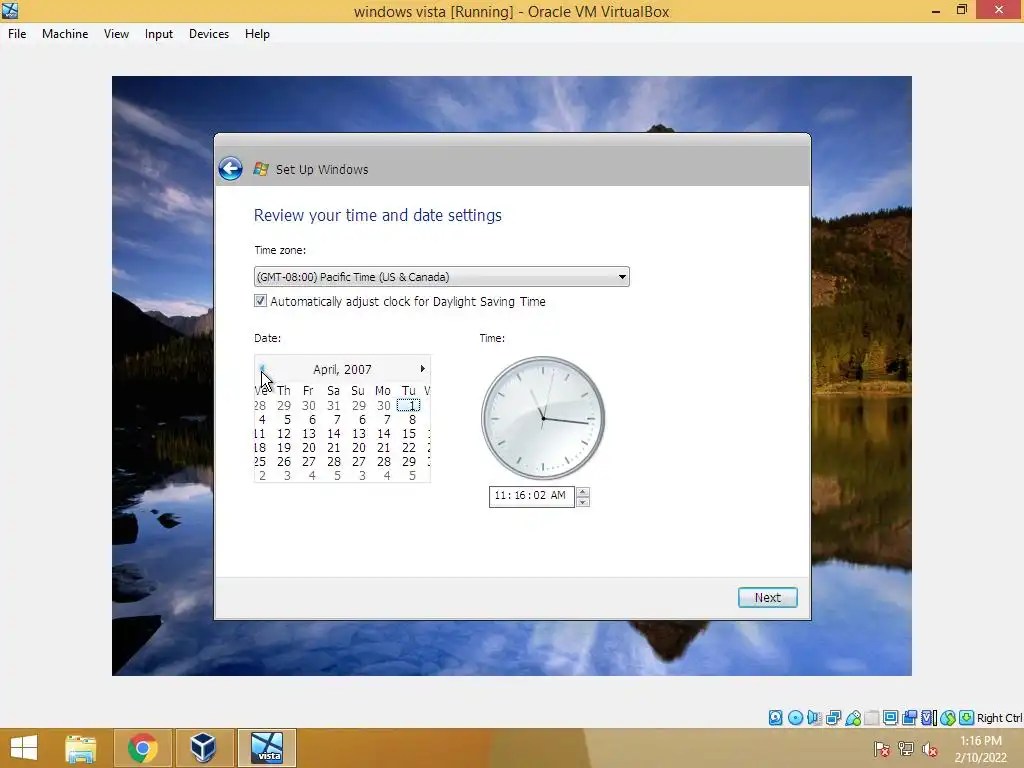
Task: Click the optical disk indicator in VirtualBox status bar
Action: 795,718
